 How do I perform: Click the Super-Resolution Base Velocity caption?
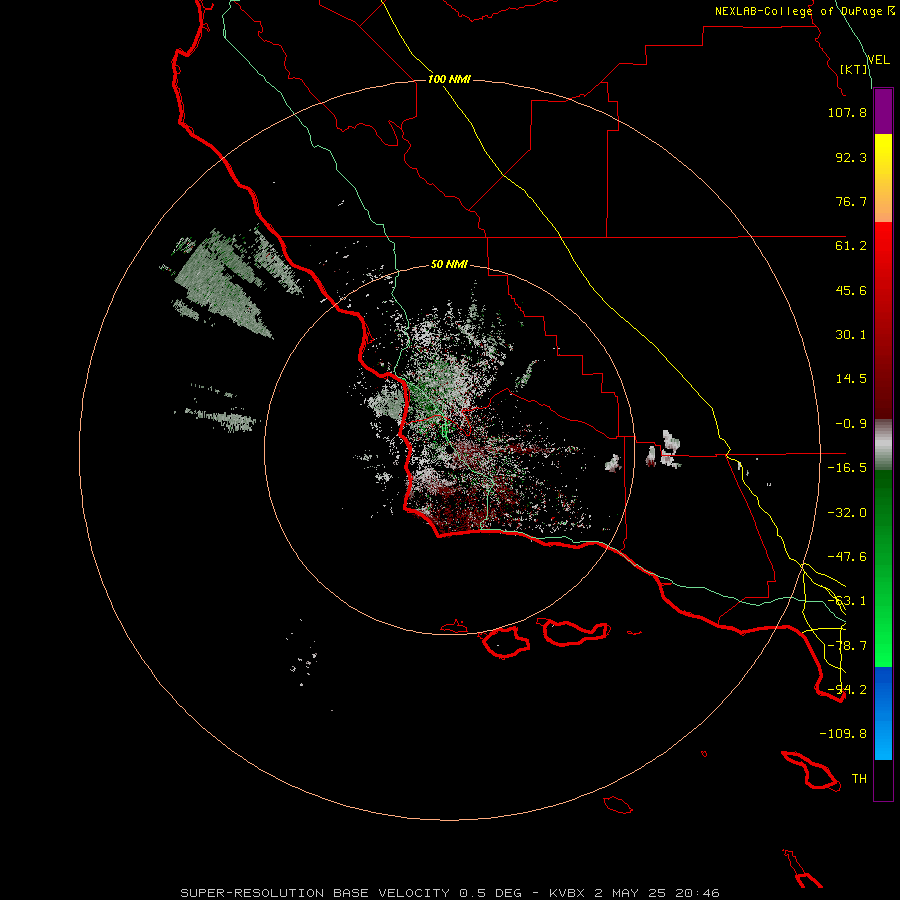pyautogui.click(x=449, y=893)
